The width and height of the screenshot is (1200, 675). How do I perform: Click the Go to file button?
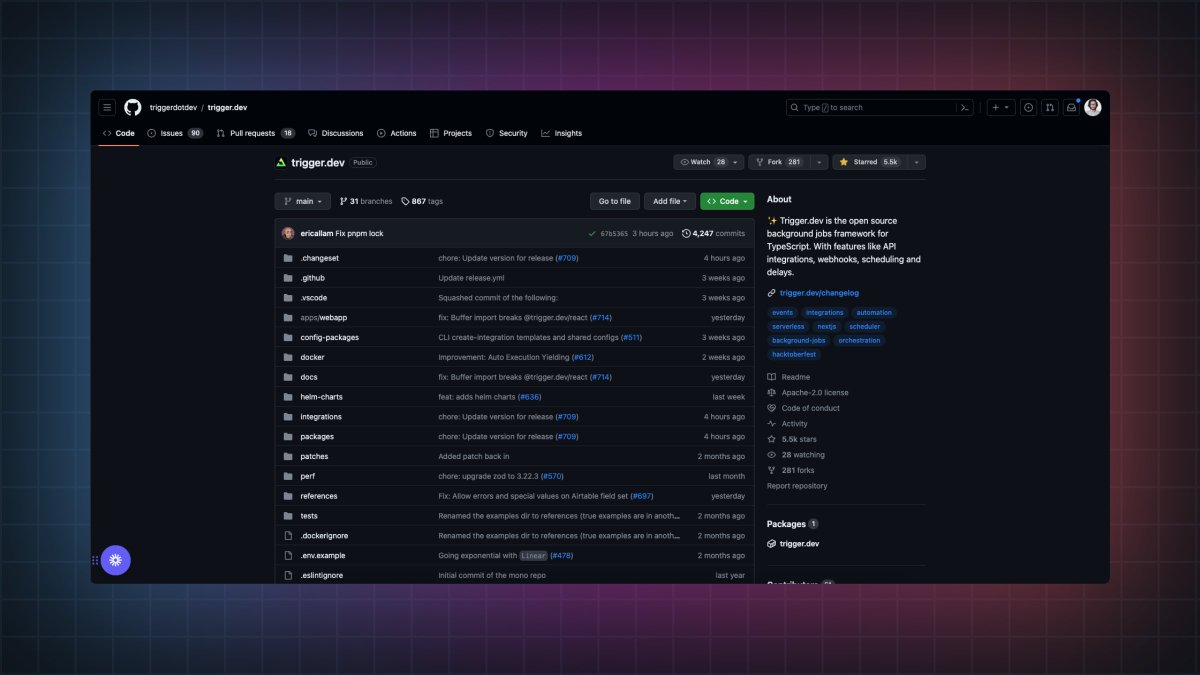(x=615, y=201)
